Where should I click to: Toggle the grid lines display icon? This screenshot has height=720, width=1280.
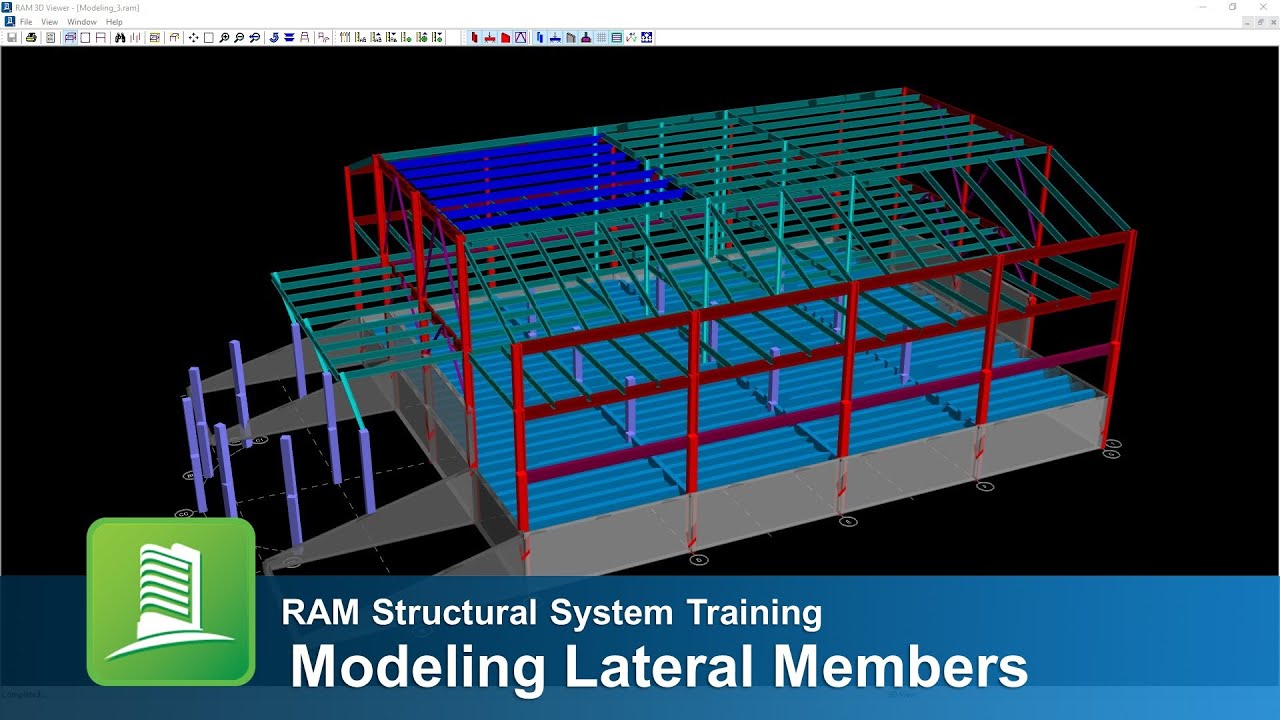coord(601,38)
